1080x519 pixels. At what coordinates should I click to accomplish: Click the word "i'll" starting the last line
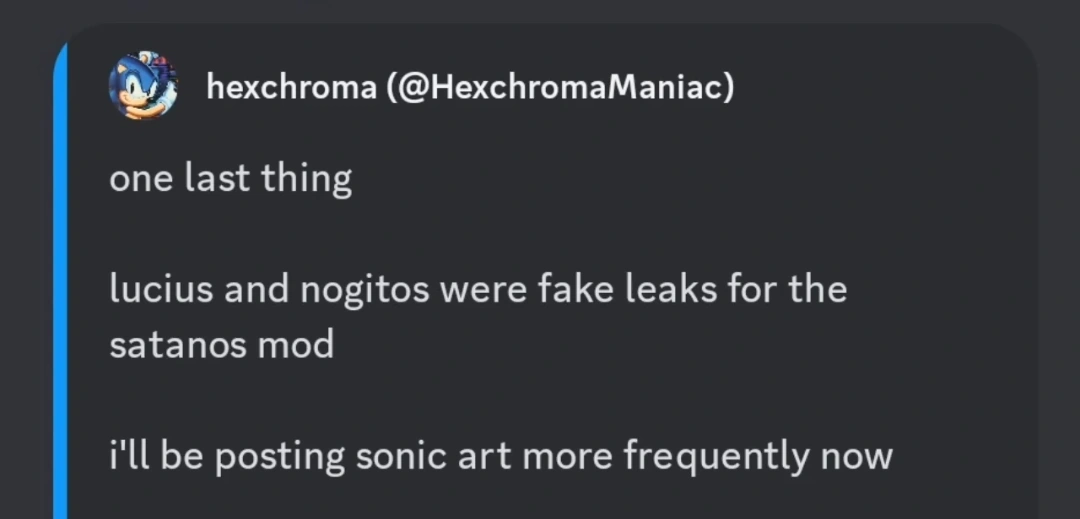129,456
